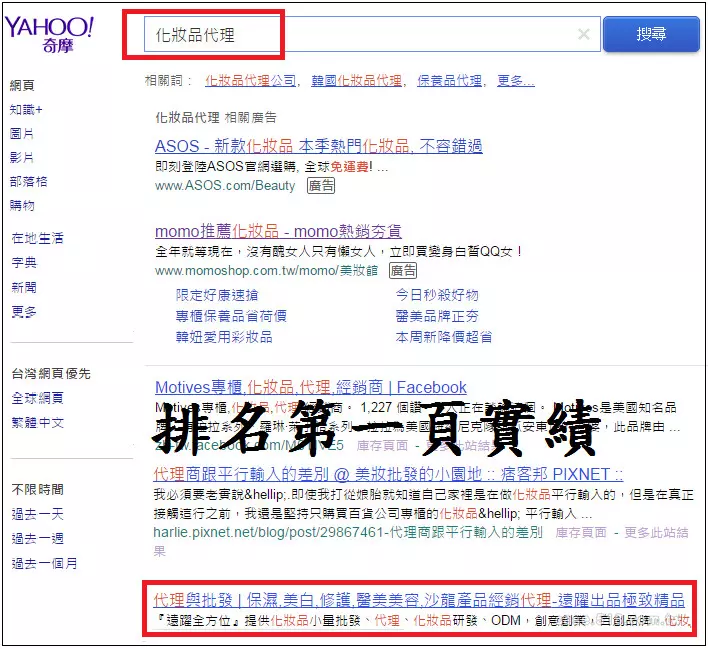Select 過去一天 time filter
The image size is (708, 649).
point(37,514)
